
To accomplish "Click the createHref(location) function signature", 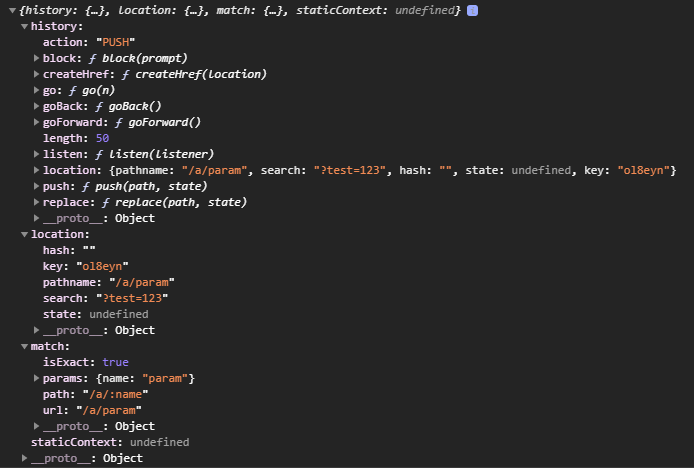I will click(x=201, y=74).
